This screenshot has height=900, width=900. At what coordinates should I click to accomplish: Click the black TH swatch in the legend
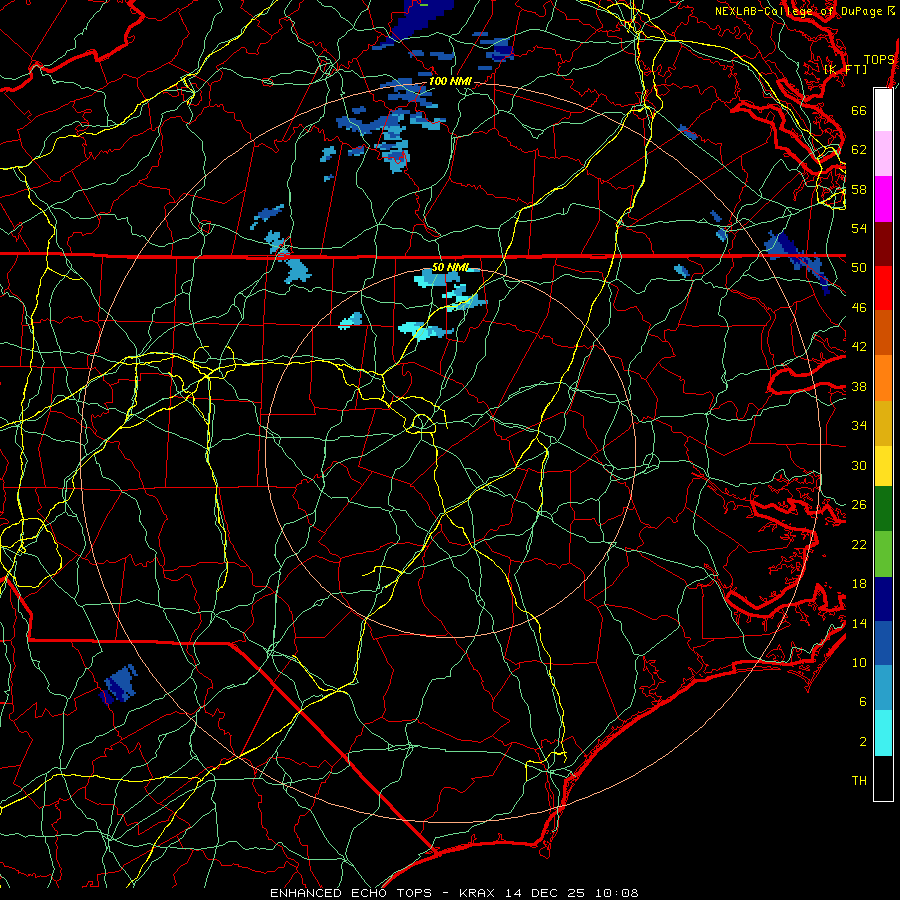[x=883, y=778]
